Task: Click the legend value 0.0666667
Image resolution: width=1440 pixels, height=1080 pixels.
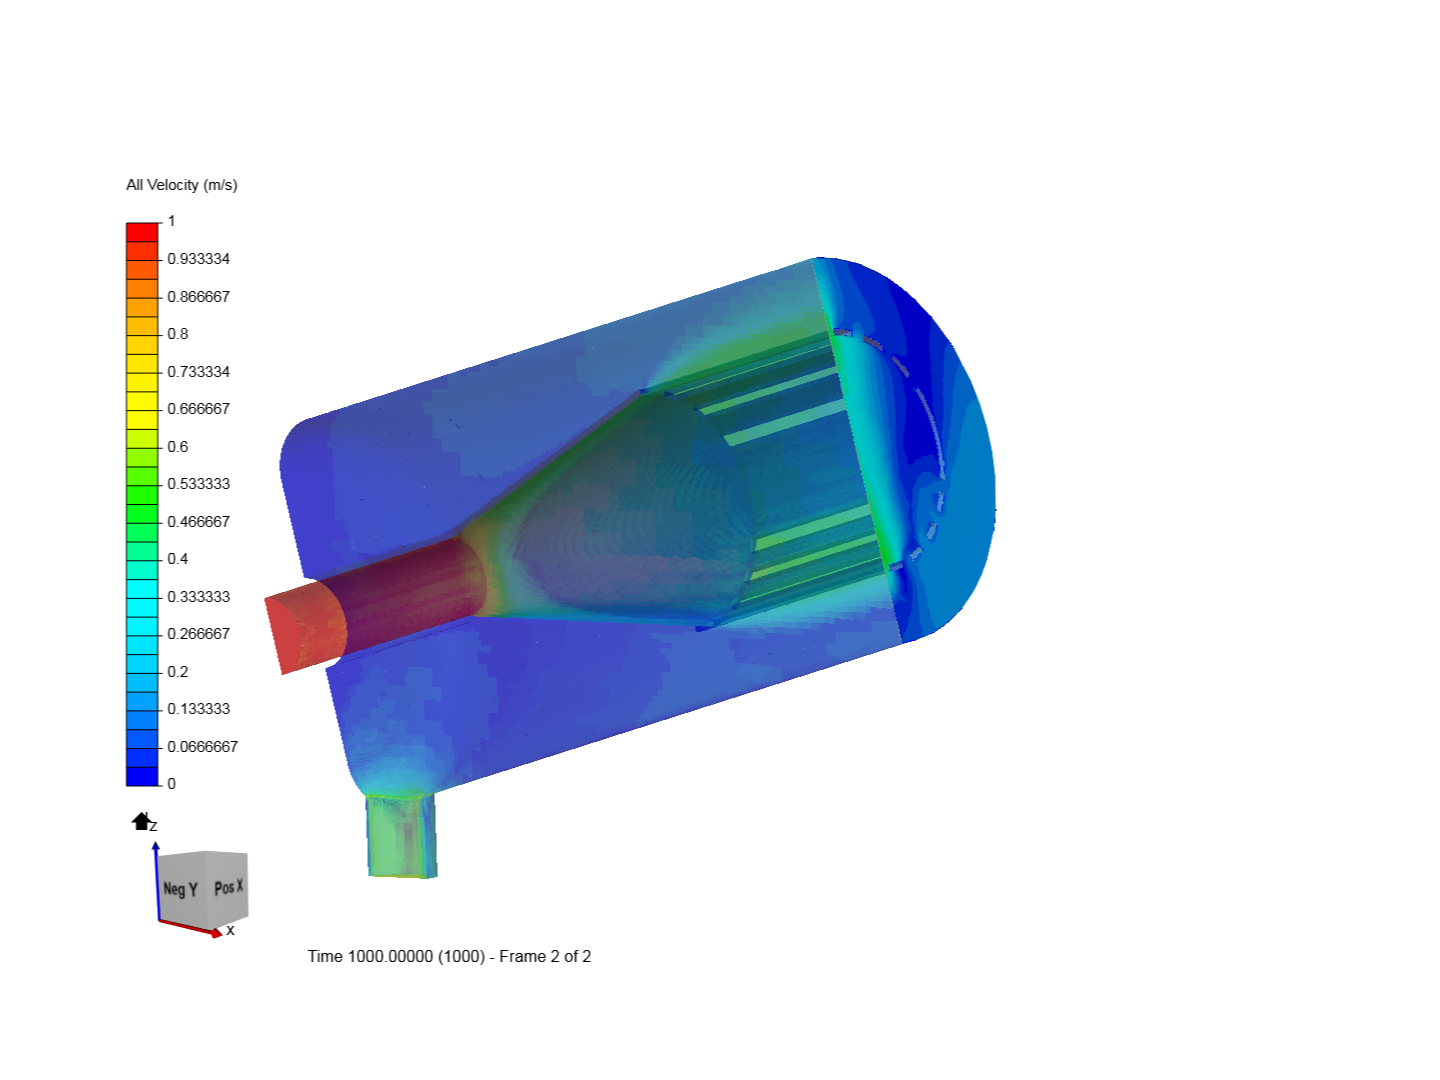Action: pos(202,747)
